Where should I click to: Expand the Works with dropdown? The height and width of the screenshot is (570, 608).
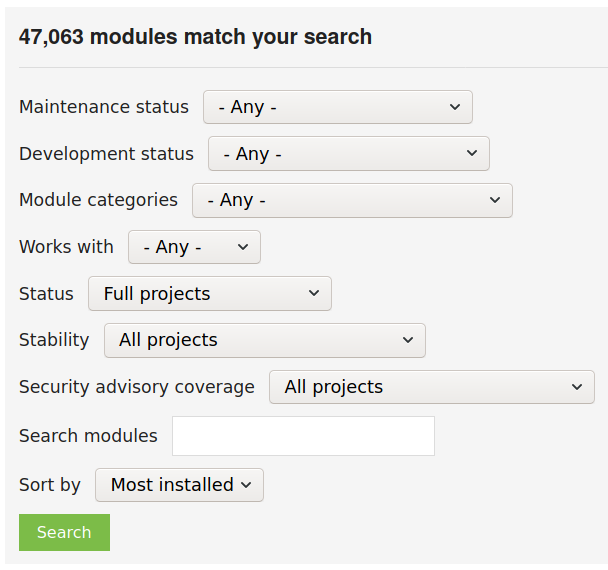click(194, 247)
